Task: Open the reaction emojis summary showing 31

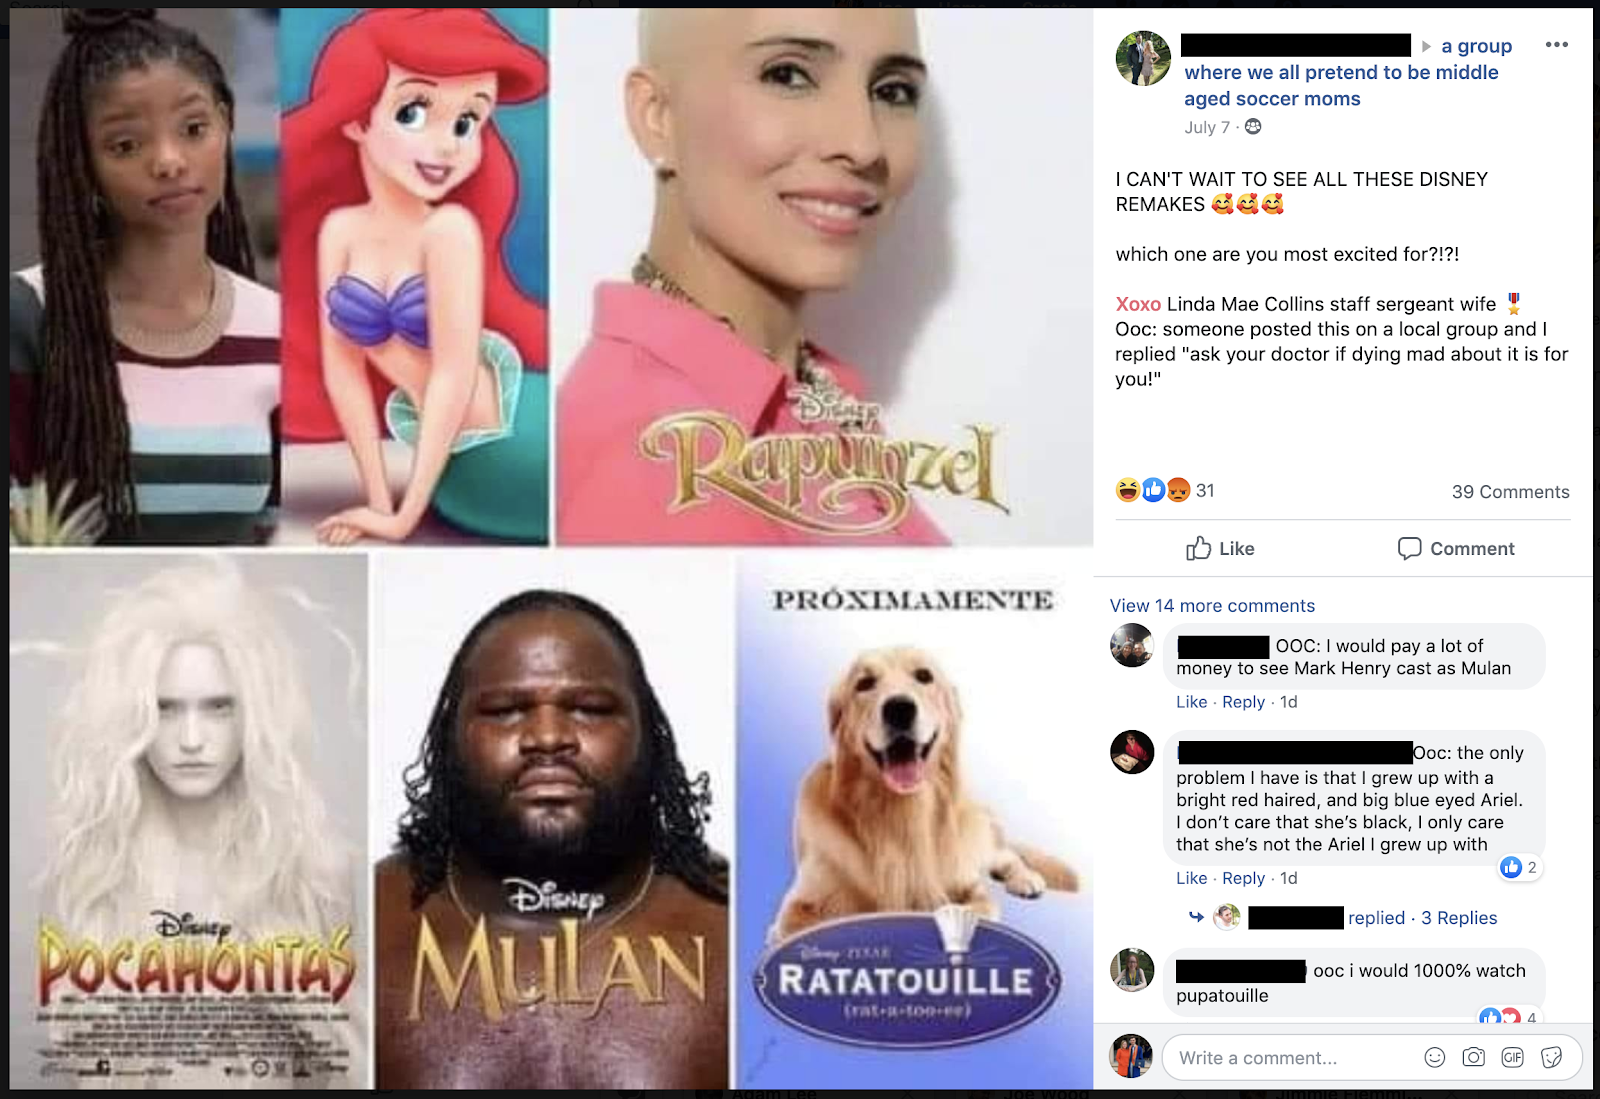Action: click(1165, 490)
